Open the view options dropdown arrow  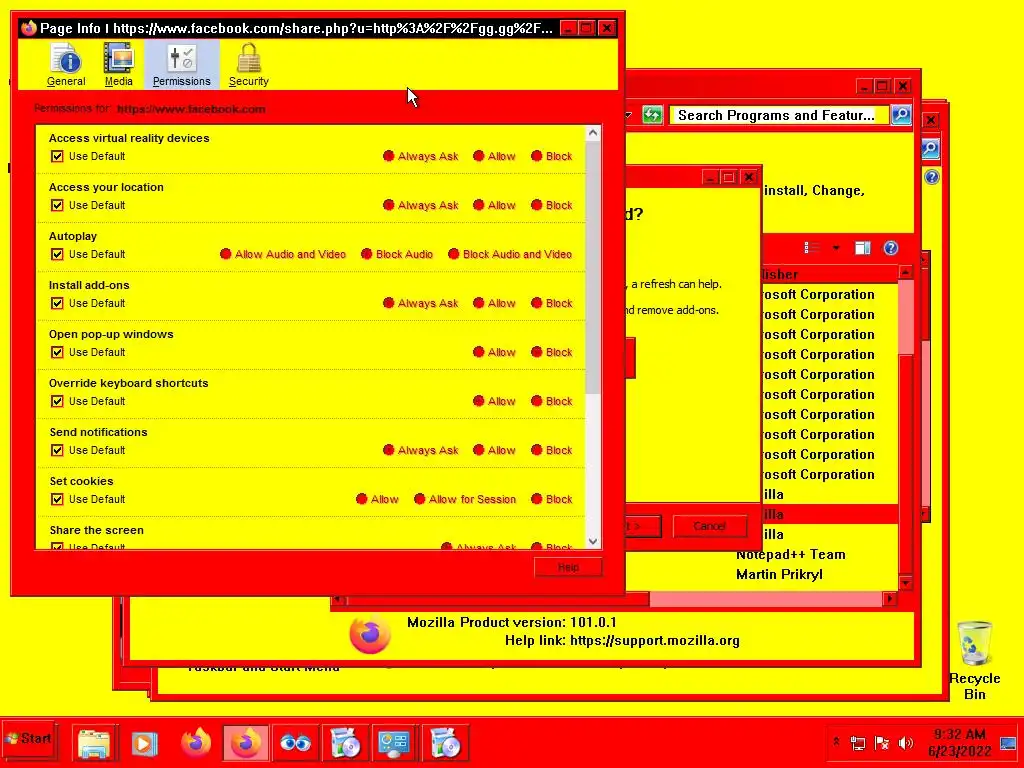click(836, 248)
